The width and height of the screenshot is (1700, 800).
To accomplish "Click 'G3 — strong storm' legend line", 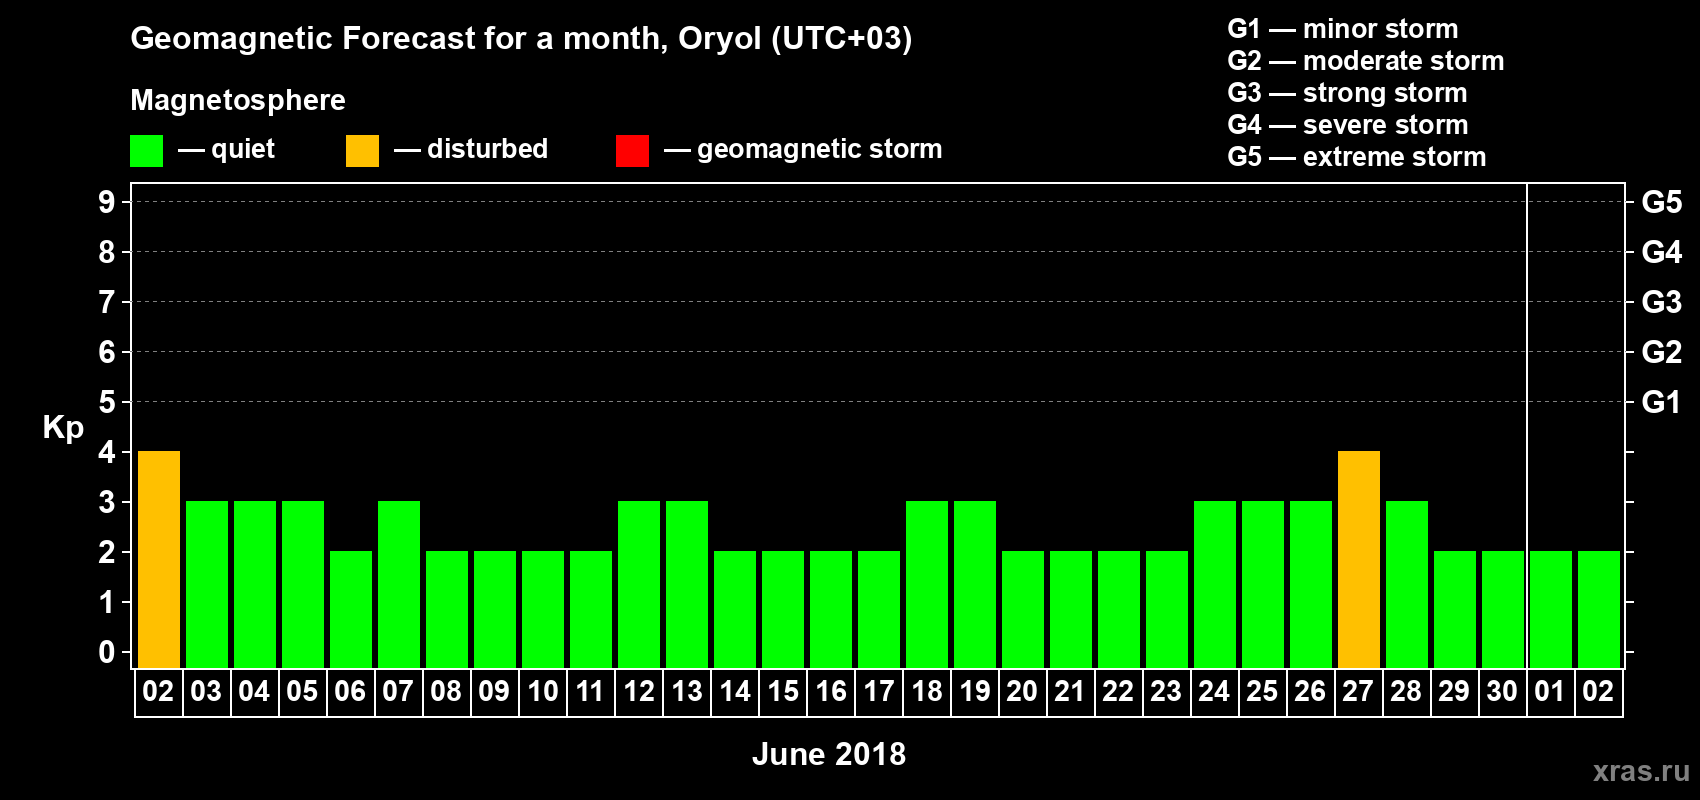I will [1347, 93].
